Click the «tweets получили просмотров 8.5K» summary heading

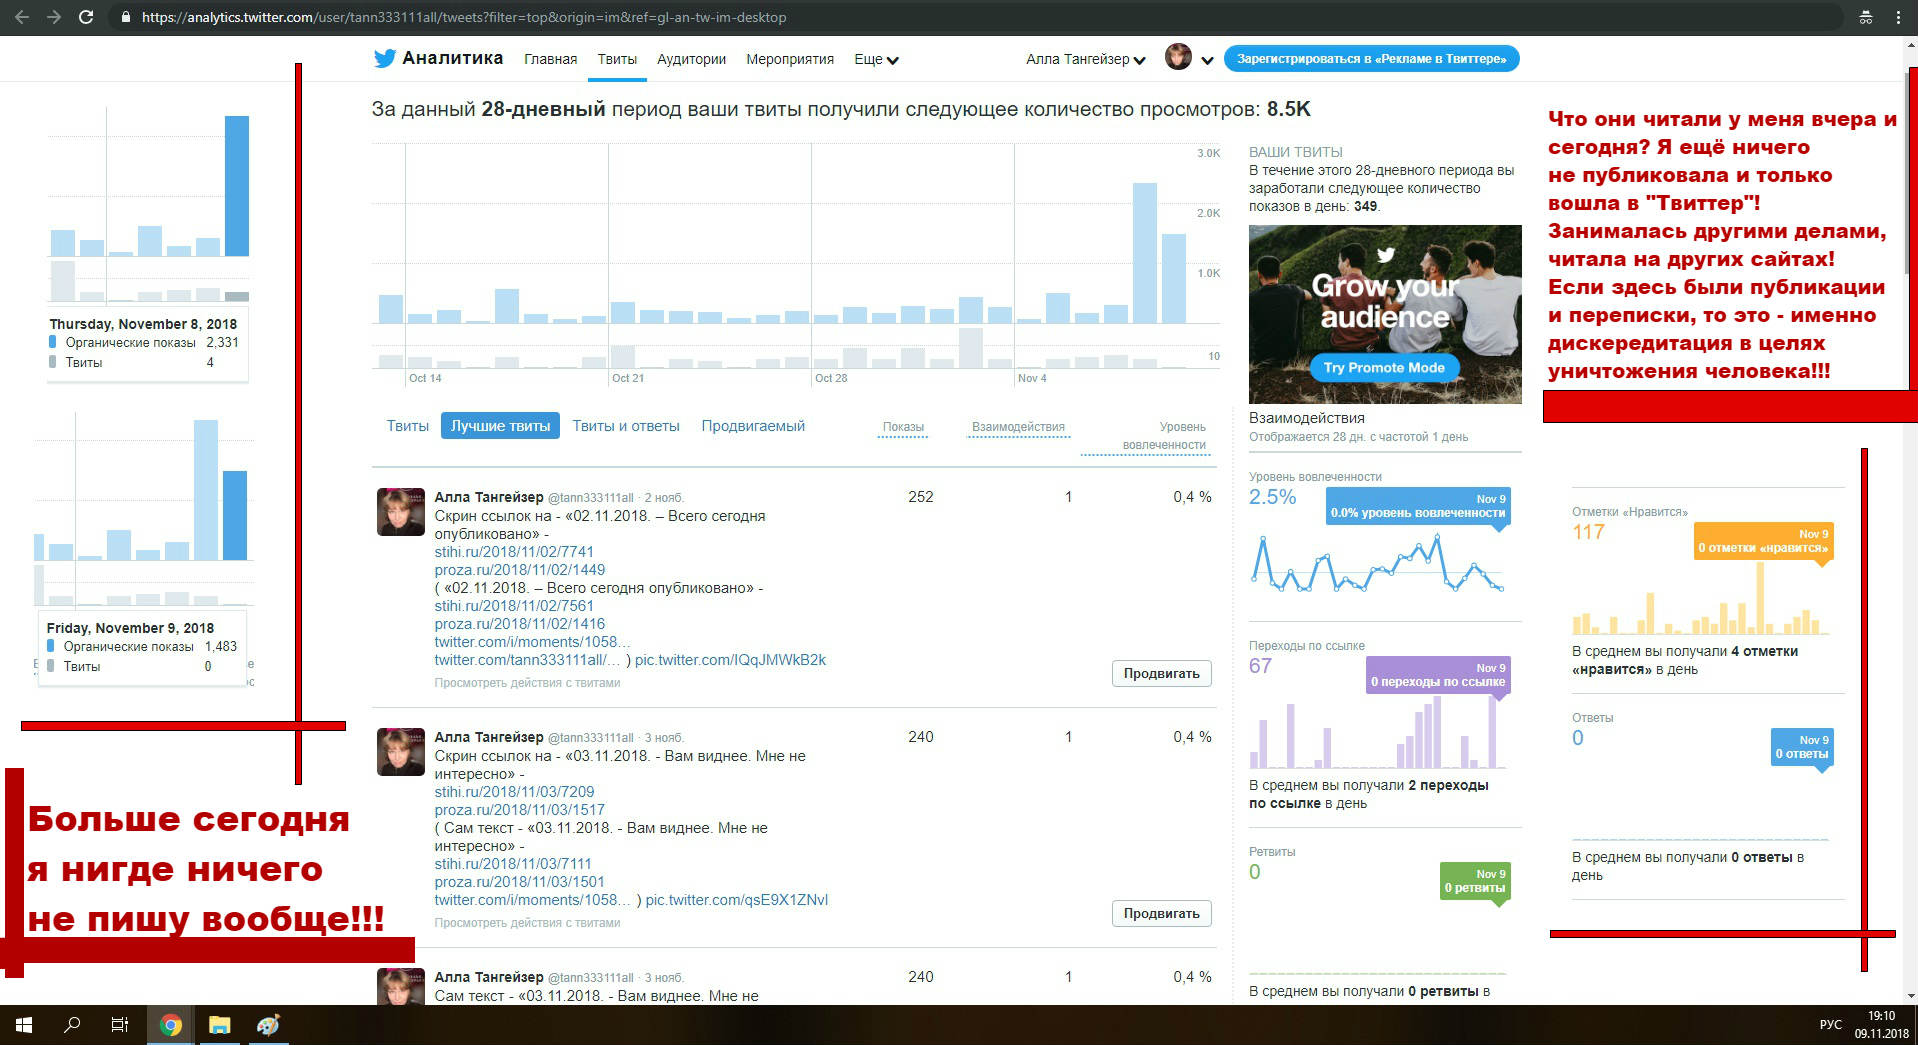[841, 109]
